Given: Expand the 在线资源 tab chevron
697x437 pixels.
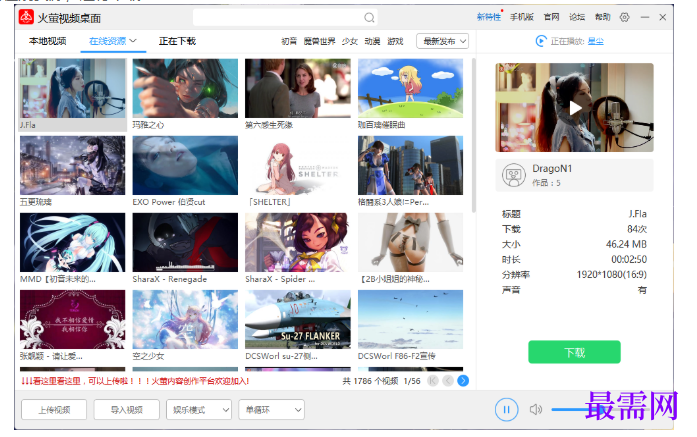Looking at the screenshot, I should pyautogui.click(x=133, y=41).
